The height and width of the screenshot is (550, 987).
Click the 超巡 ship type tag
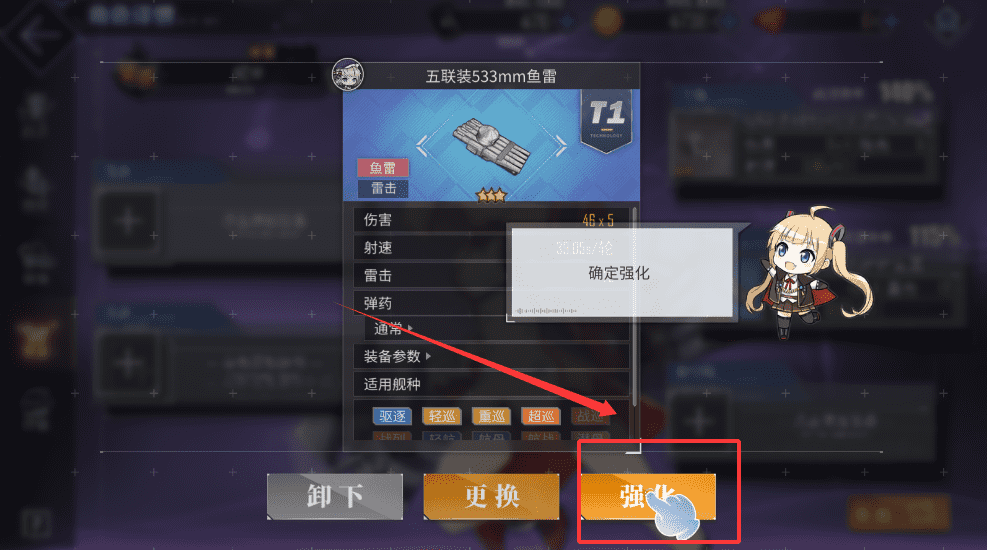[x=541, y=416]
